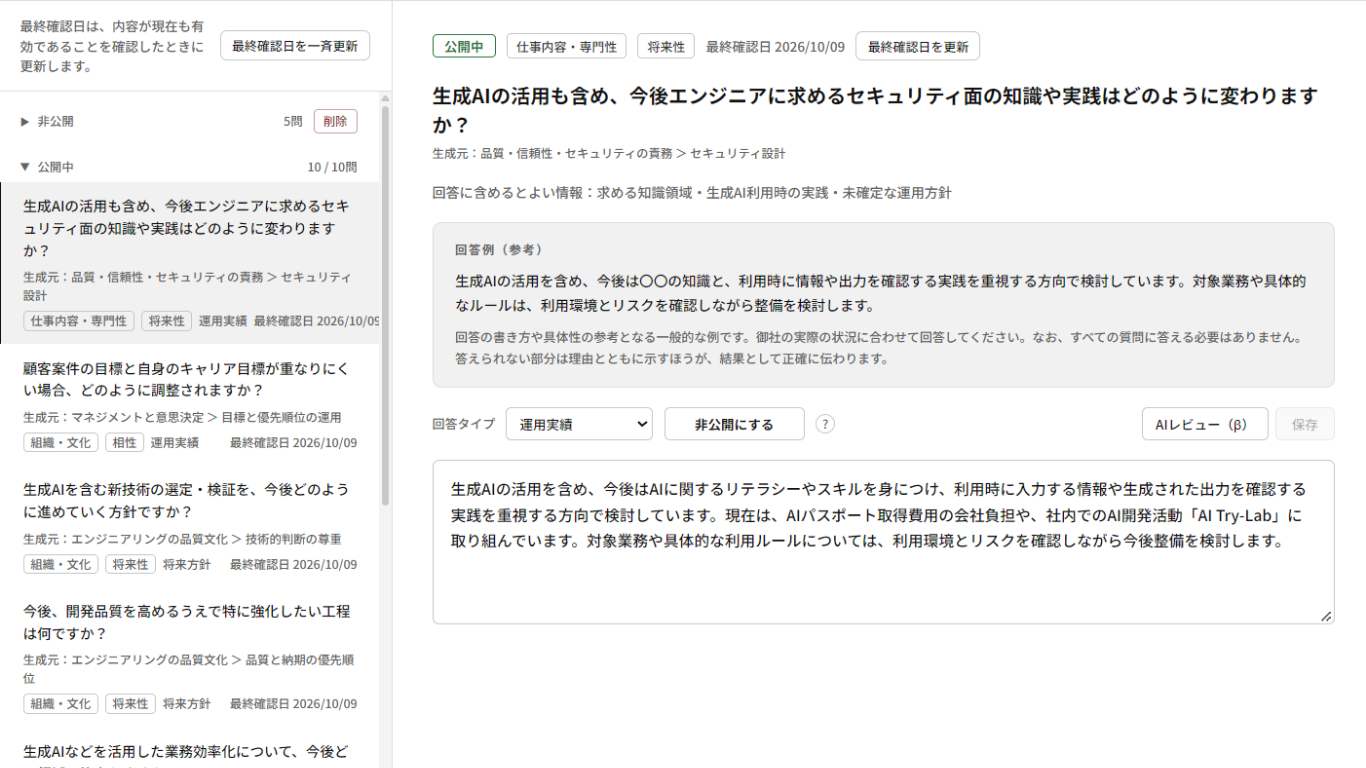Click the 公開中 status badge in header
Viewport: 1366px width, 768px height.
[464, 46]
